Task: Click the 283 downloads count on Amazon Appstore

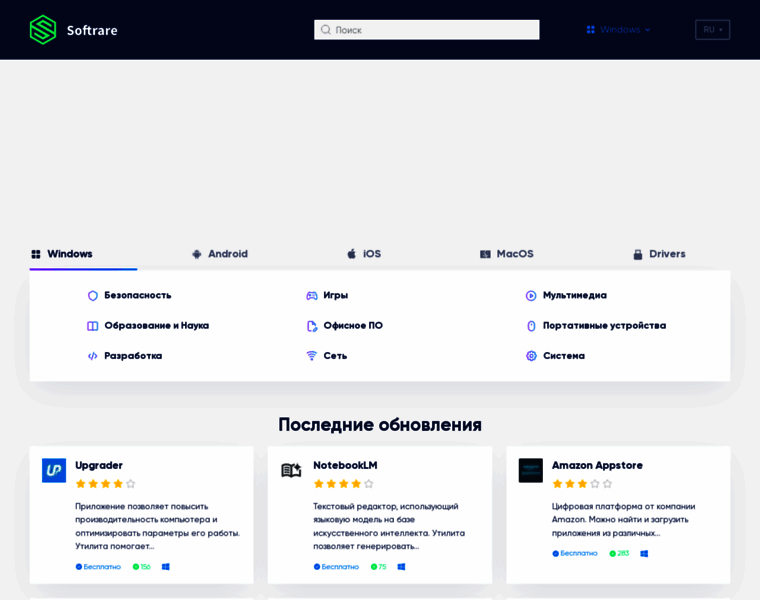Action: click(x=619, y=553)
